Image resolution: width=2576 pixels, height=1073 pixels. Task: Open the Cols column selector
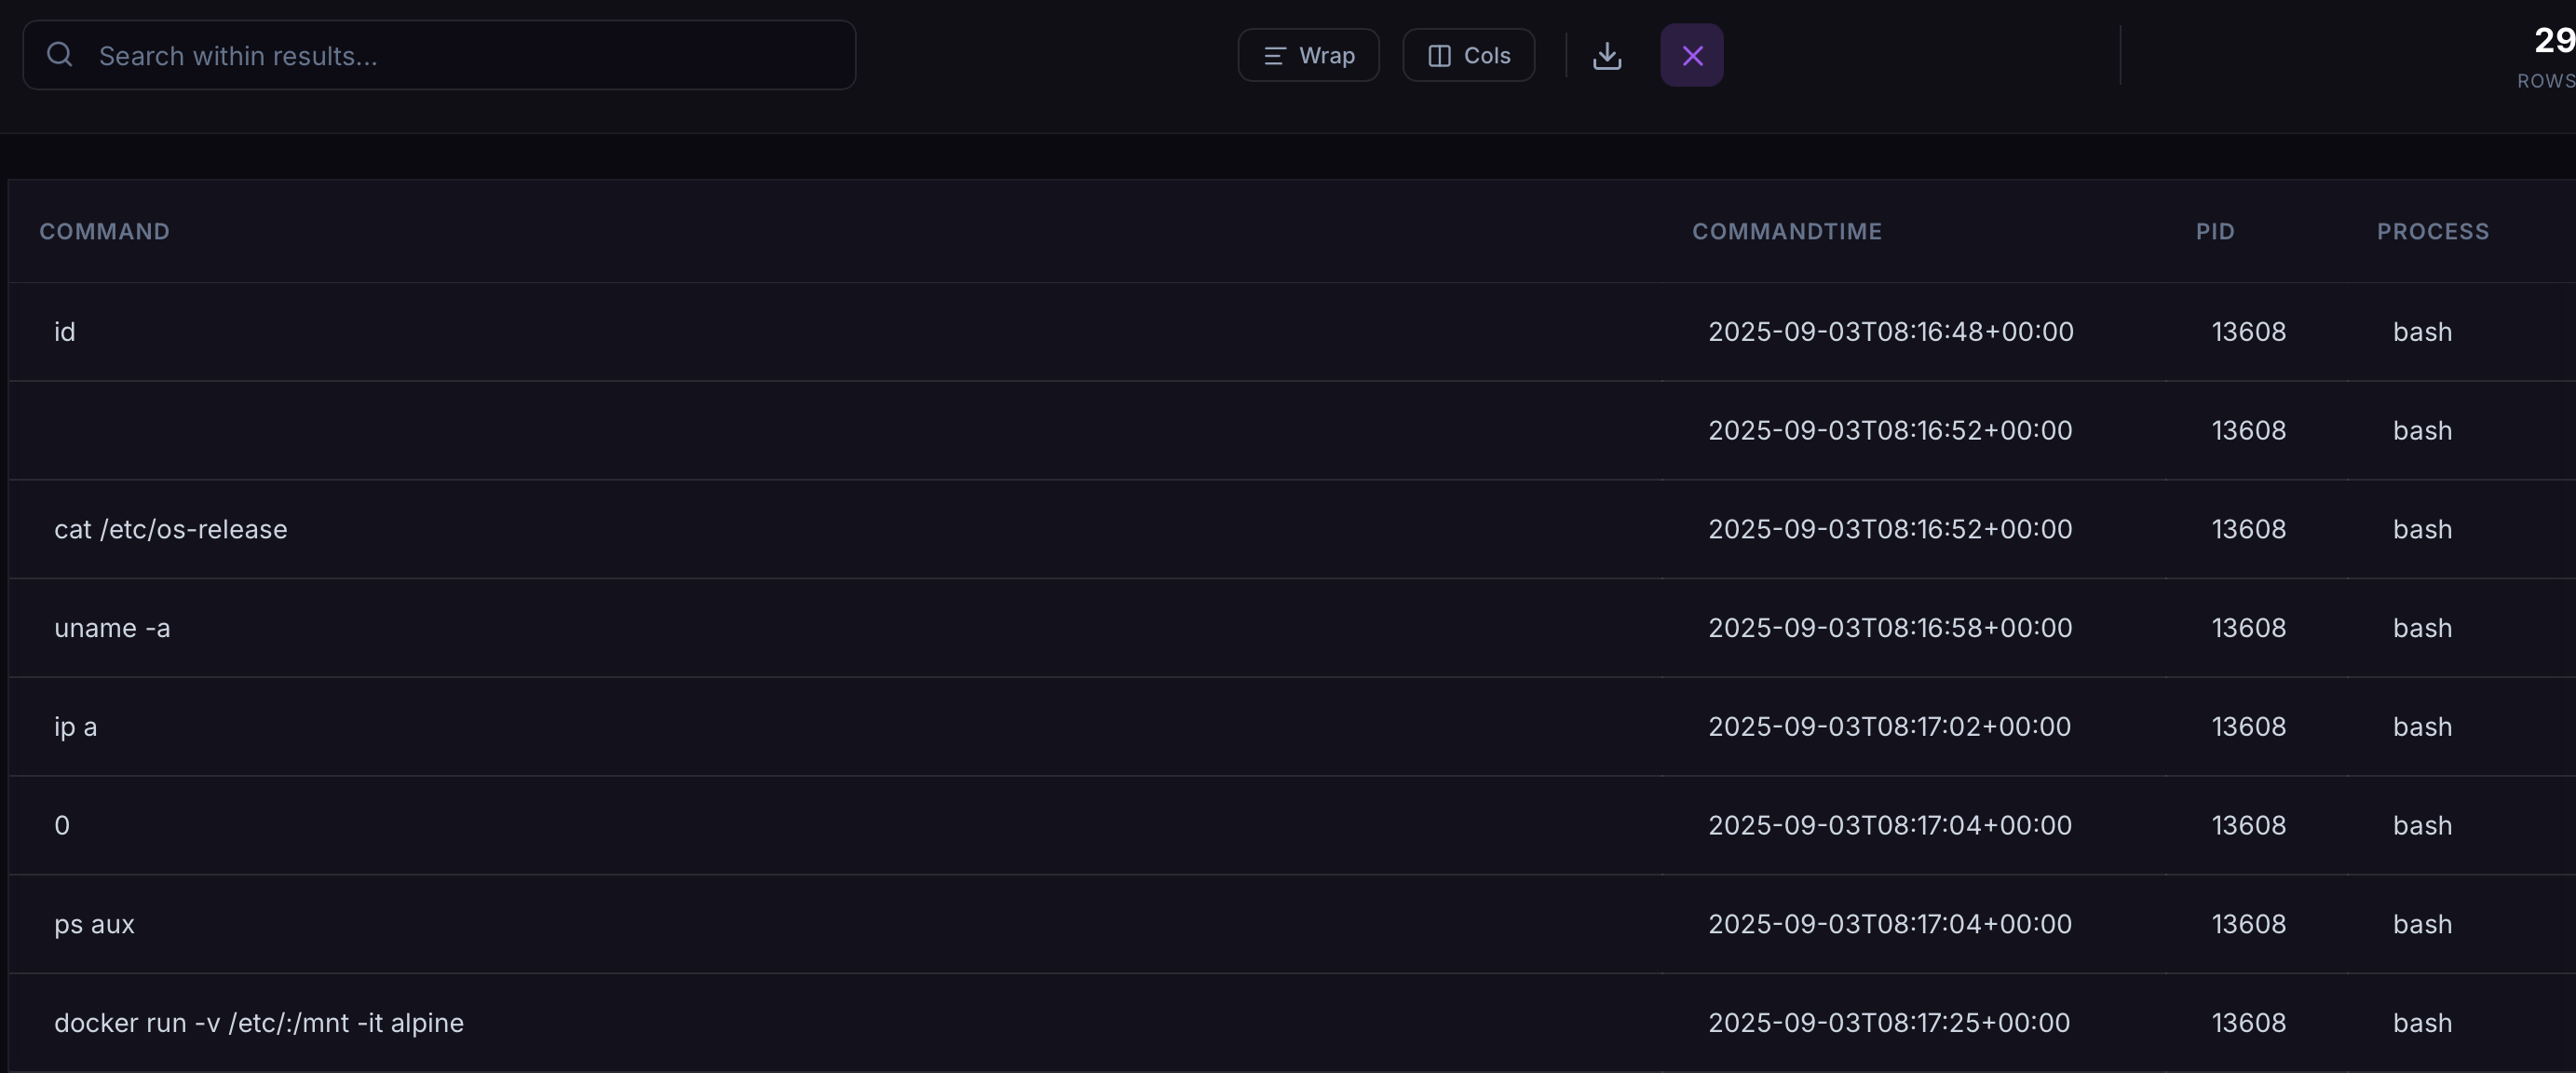coord(1468,55)
